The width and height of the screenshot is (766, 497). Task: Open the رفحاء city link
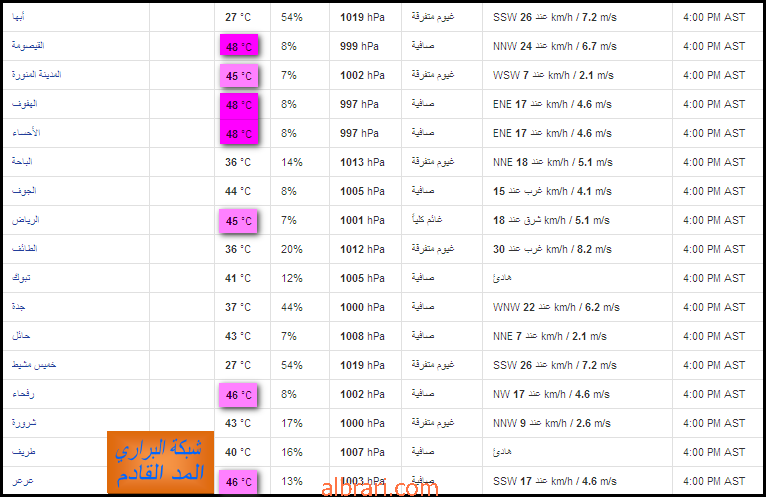click(x=23, y=394)
